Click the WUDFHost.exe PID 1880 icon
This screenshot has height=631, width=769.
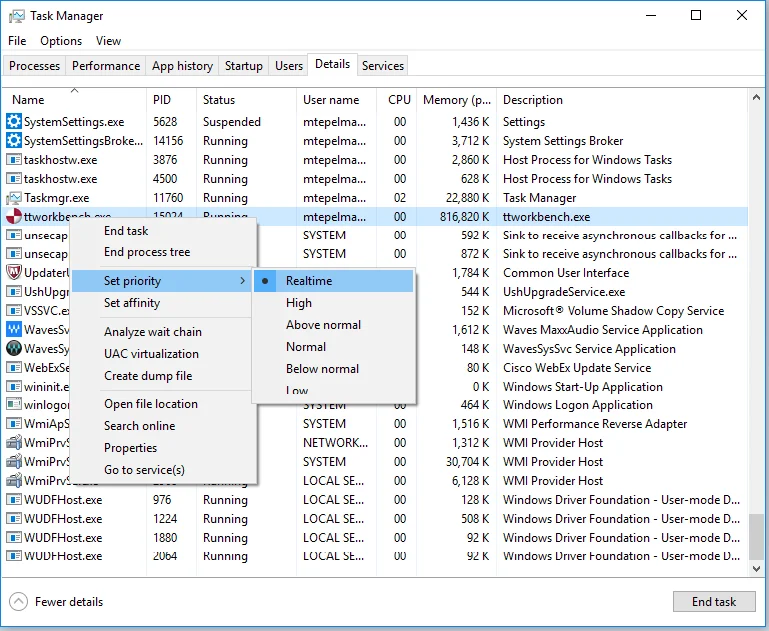point(14,537)
